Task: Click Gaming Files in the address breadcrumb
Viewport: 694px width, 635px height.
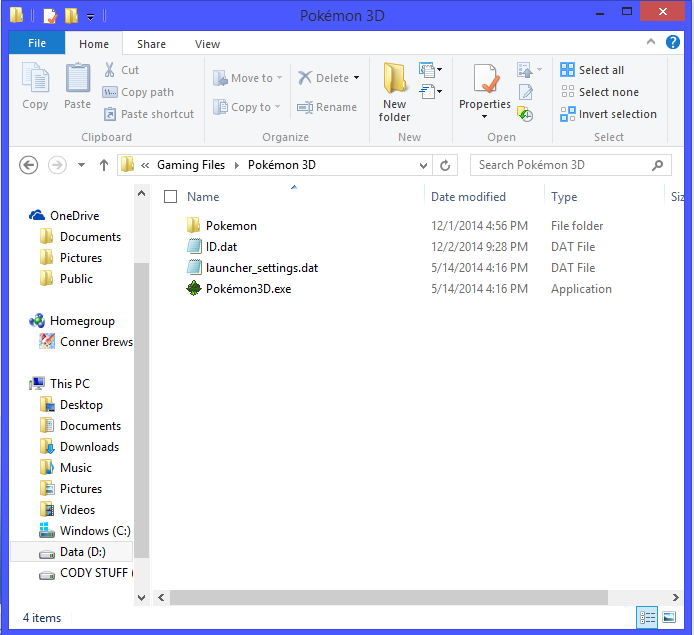Action: point(191,165)
